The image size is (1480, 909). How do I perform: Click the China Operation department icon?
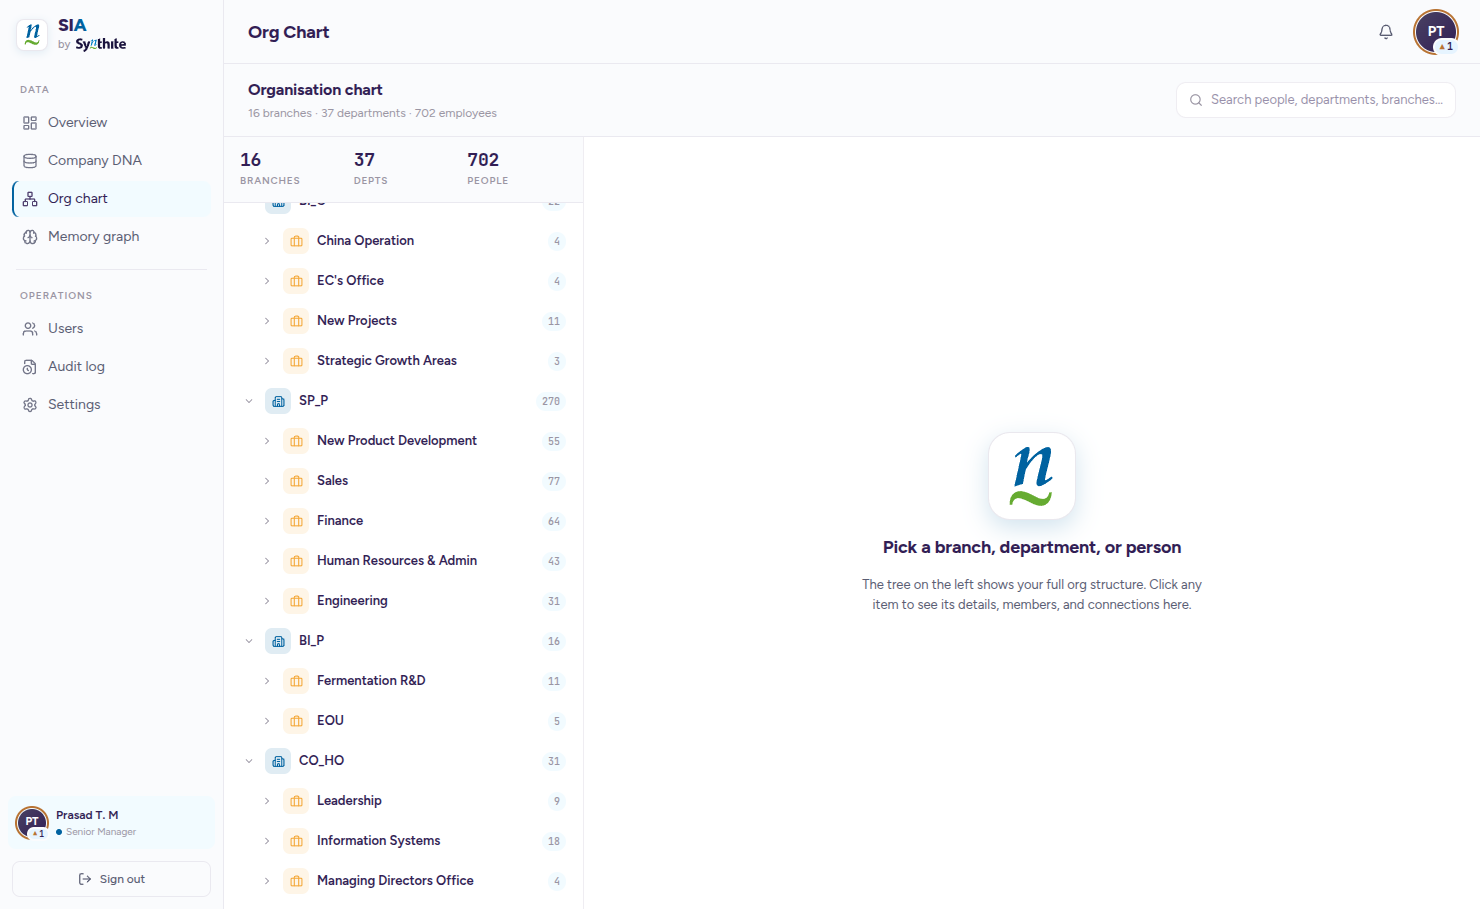point(296,241)
